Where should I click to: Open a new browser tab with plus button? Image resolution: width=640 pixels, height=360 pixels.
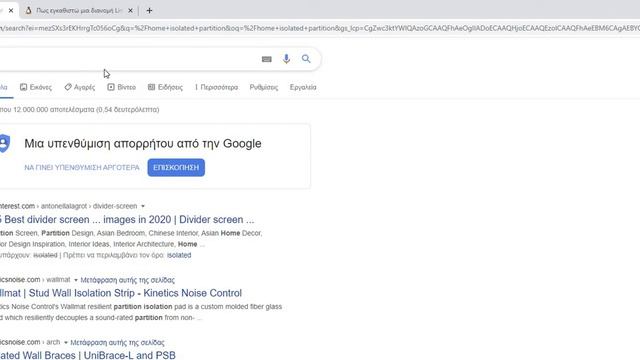(x=149, y=11)
